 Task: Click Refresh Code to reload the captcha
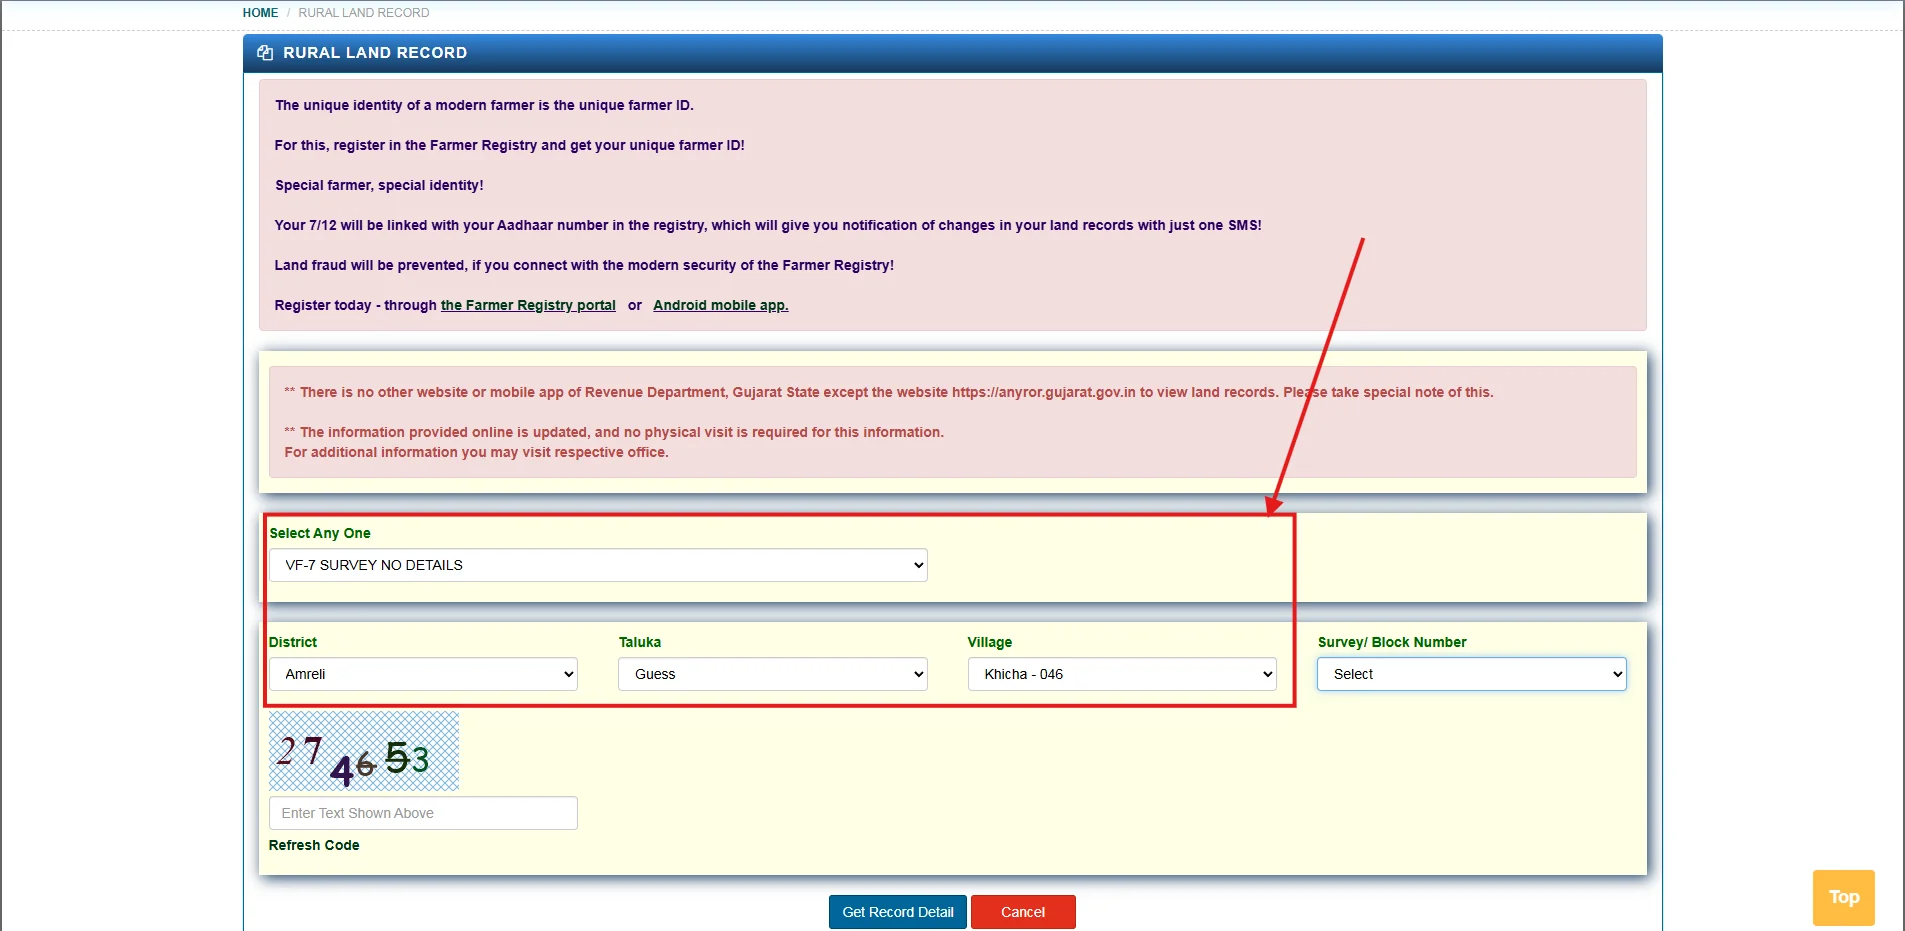[314, 845]
